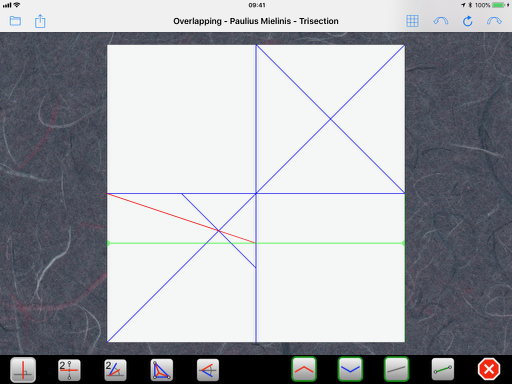The height and width of the screenshot is (384, 512).
Task: Tap the red delete X button
Action: click(489, 369)
